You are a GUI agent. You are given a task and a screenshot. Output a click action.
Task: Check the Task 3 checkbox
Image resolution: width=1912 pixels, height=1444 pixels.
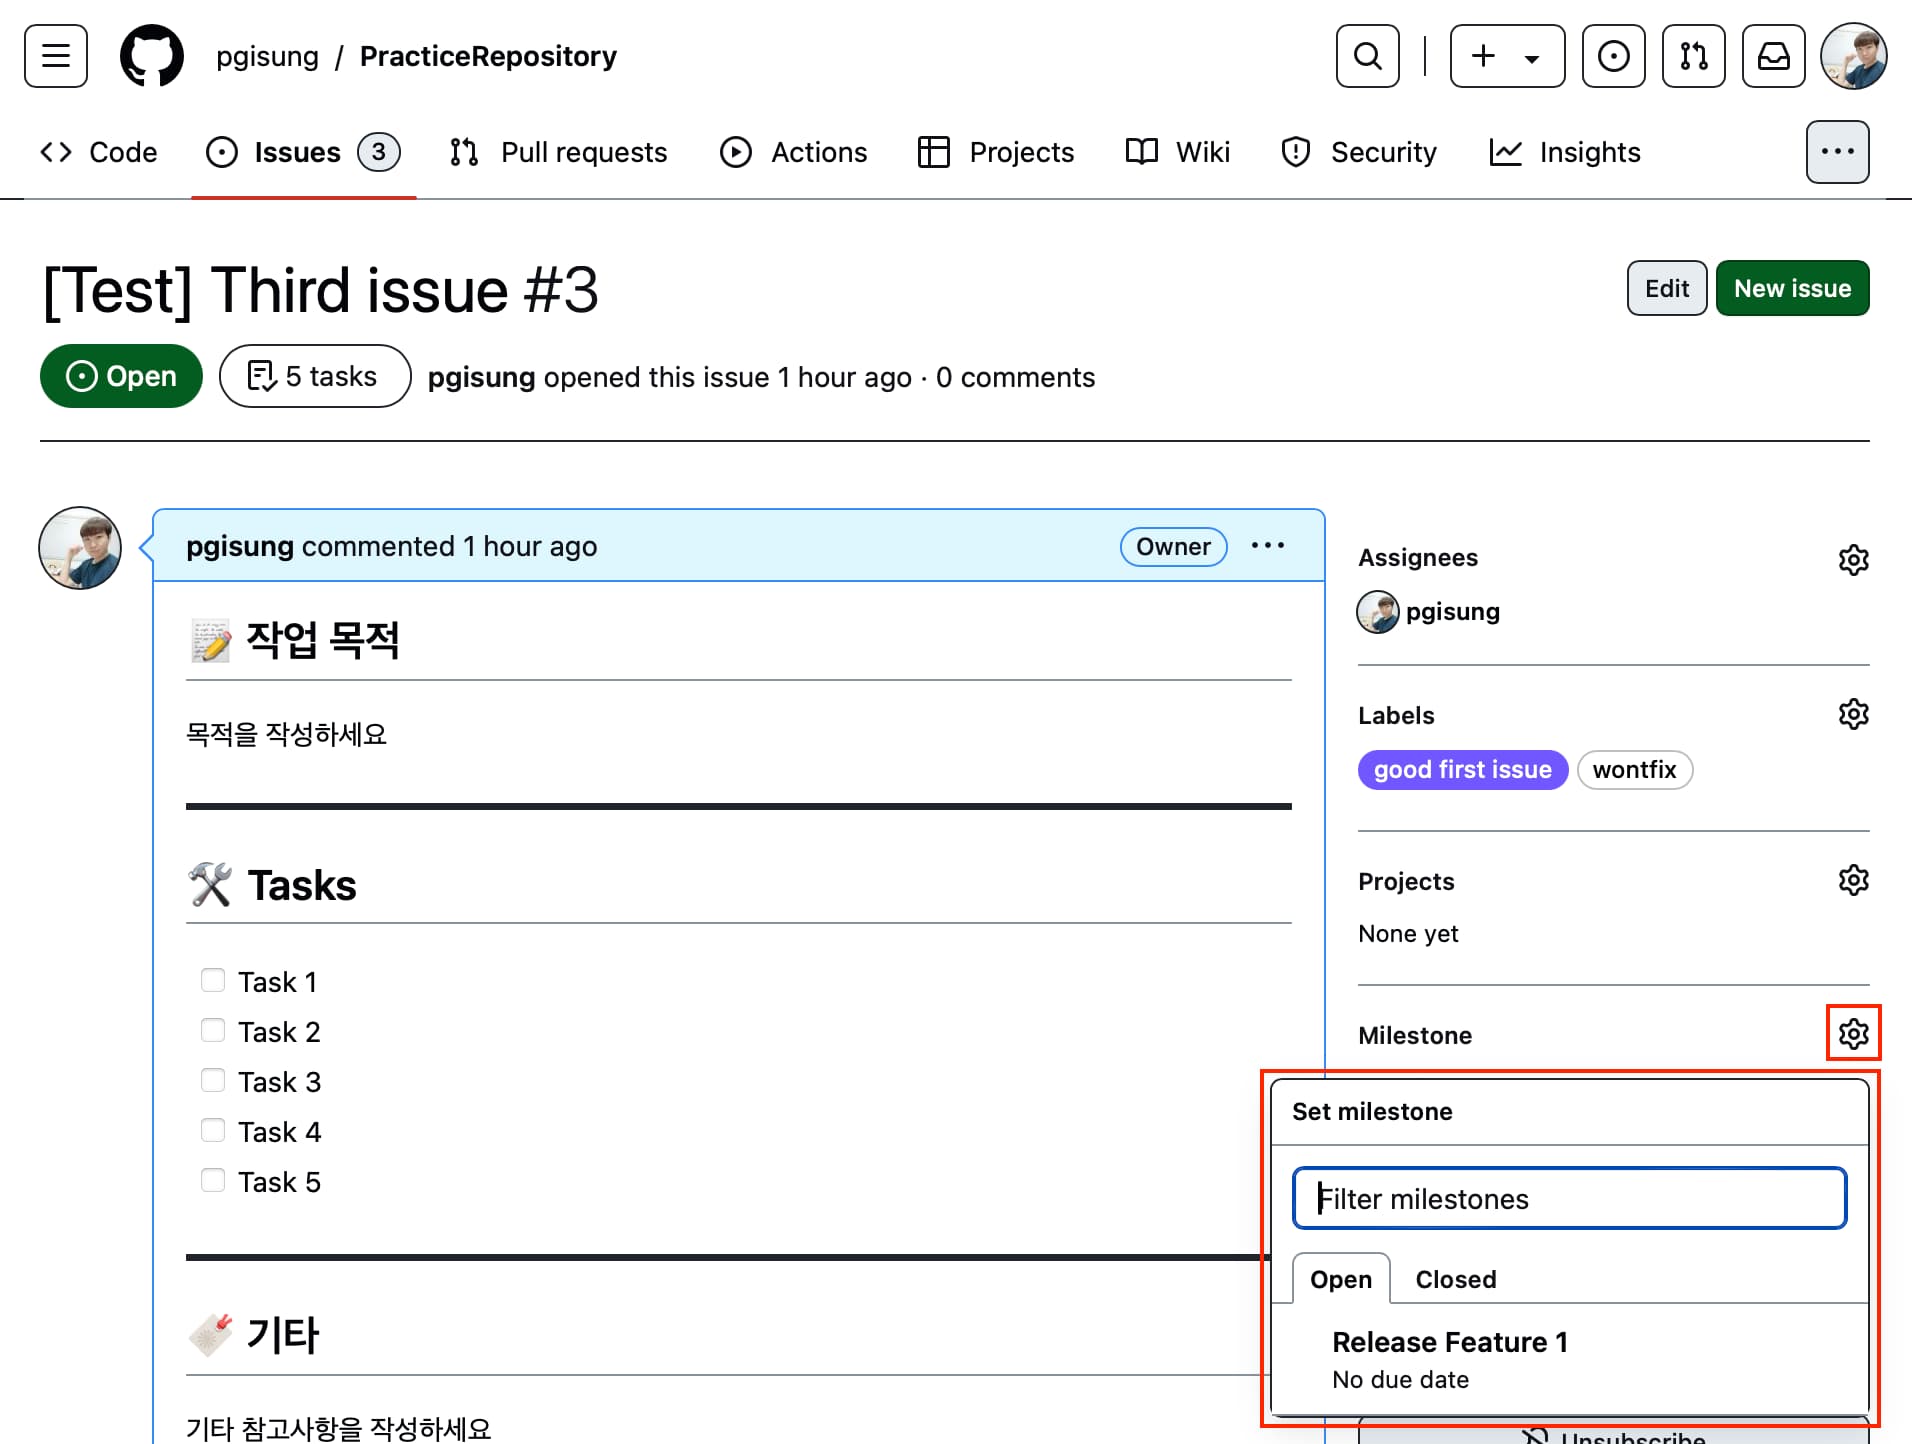(x=213, y=1080)
